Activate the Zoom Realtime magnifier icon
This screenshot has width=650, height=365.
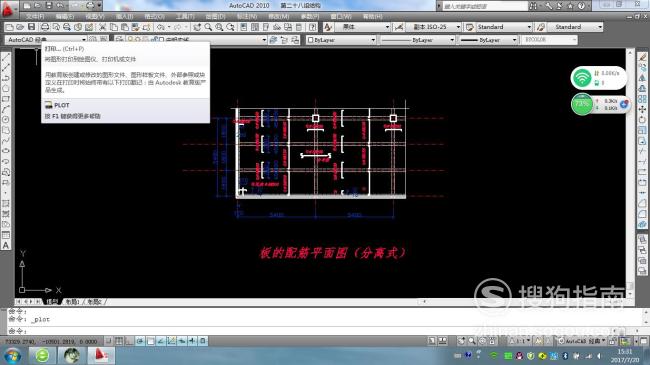209,27
